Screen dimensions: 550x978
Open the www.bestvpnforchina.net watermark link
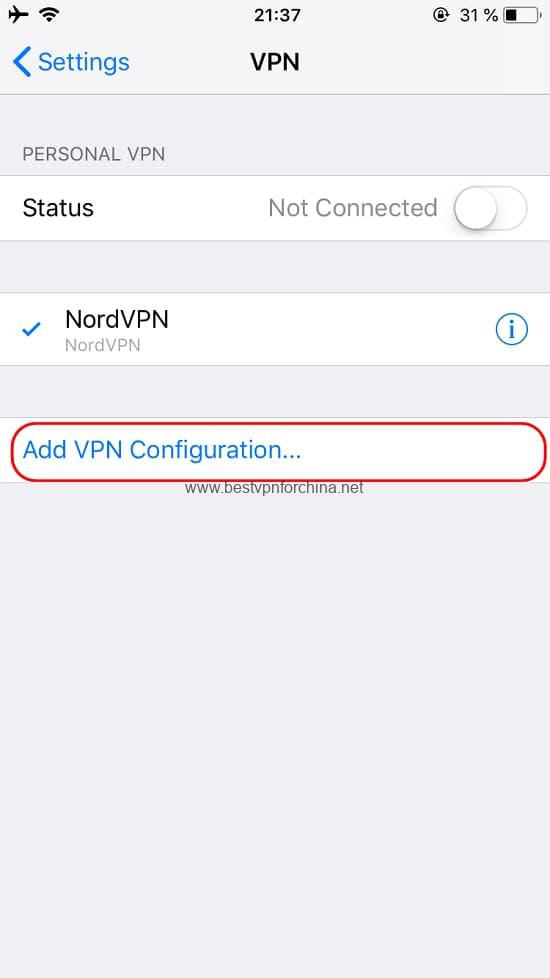(x=274, y=488)
